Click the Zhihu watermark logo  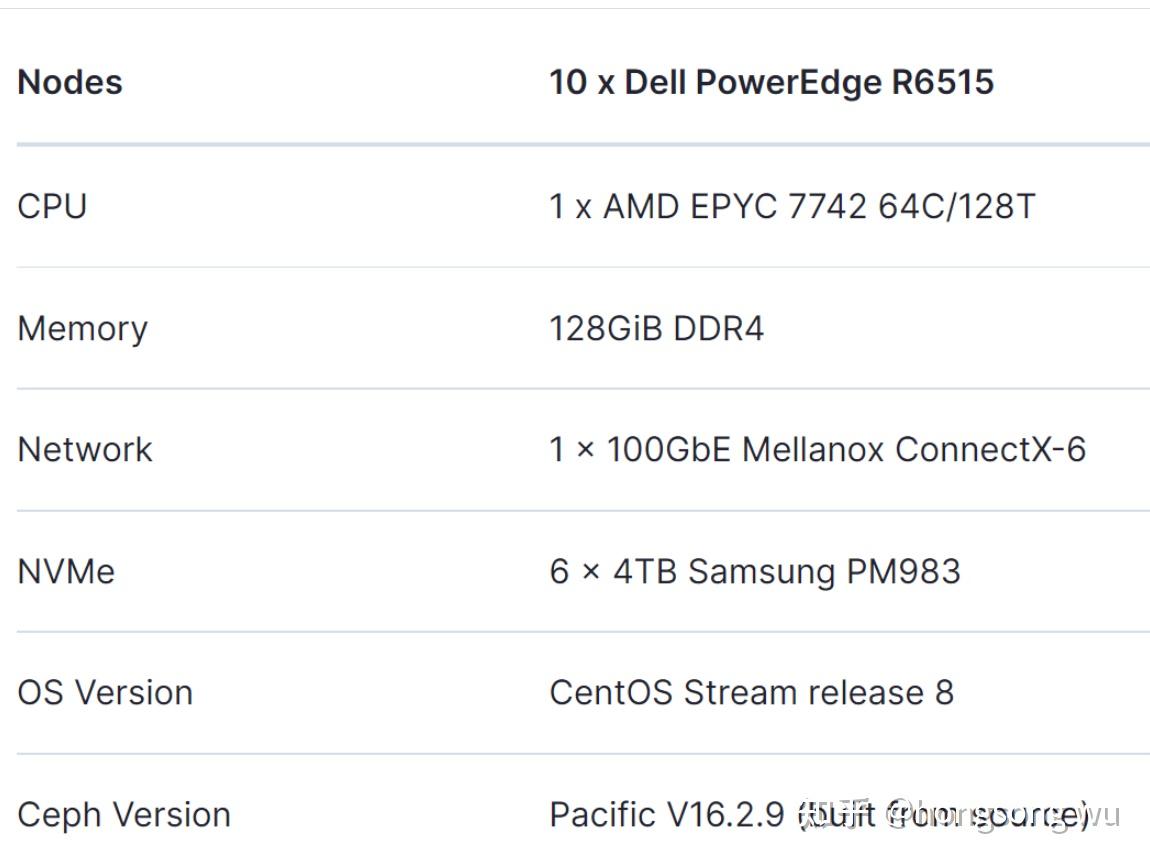(x=838, y=814)
